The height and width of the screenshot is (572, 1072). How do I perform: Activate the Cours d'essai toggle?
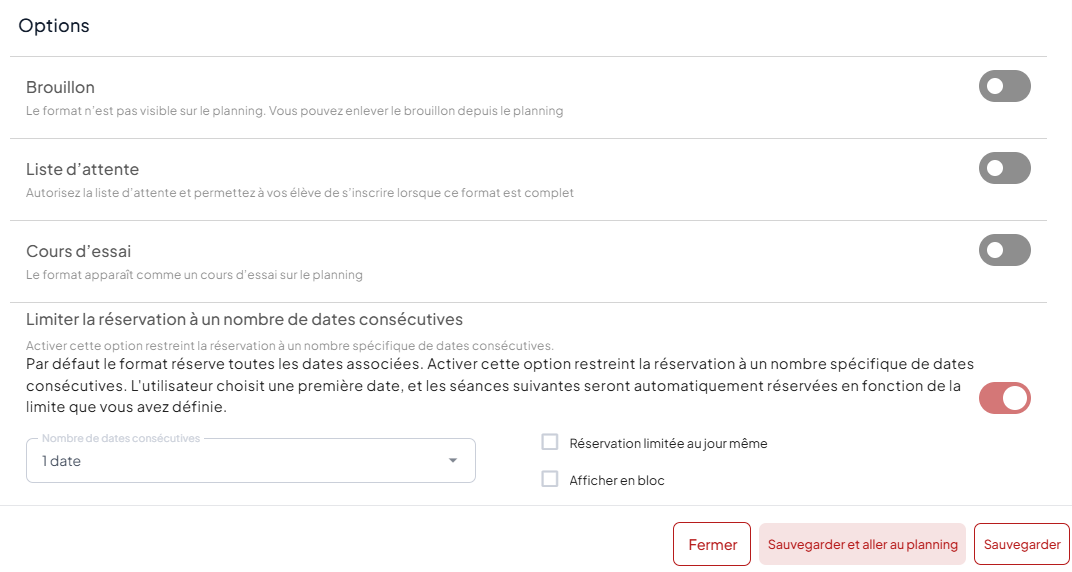pyautogui.click(x=1004, y=250)
